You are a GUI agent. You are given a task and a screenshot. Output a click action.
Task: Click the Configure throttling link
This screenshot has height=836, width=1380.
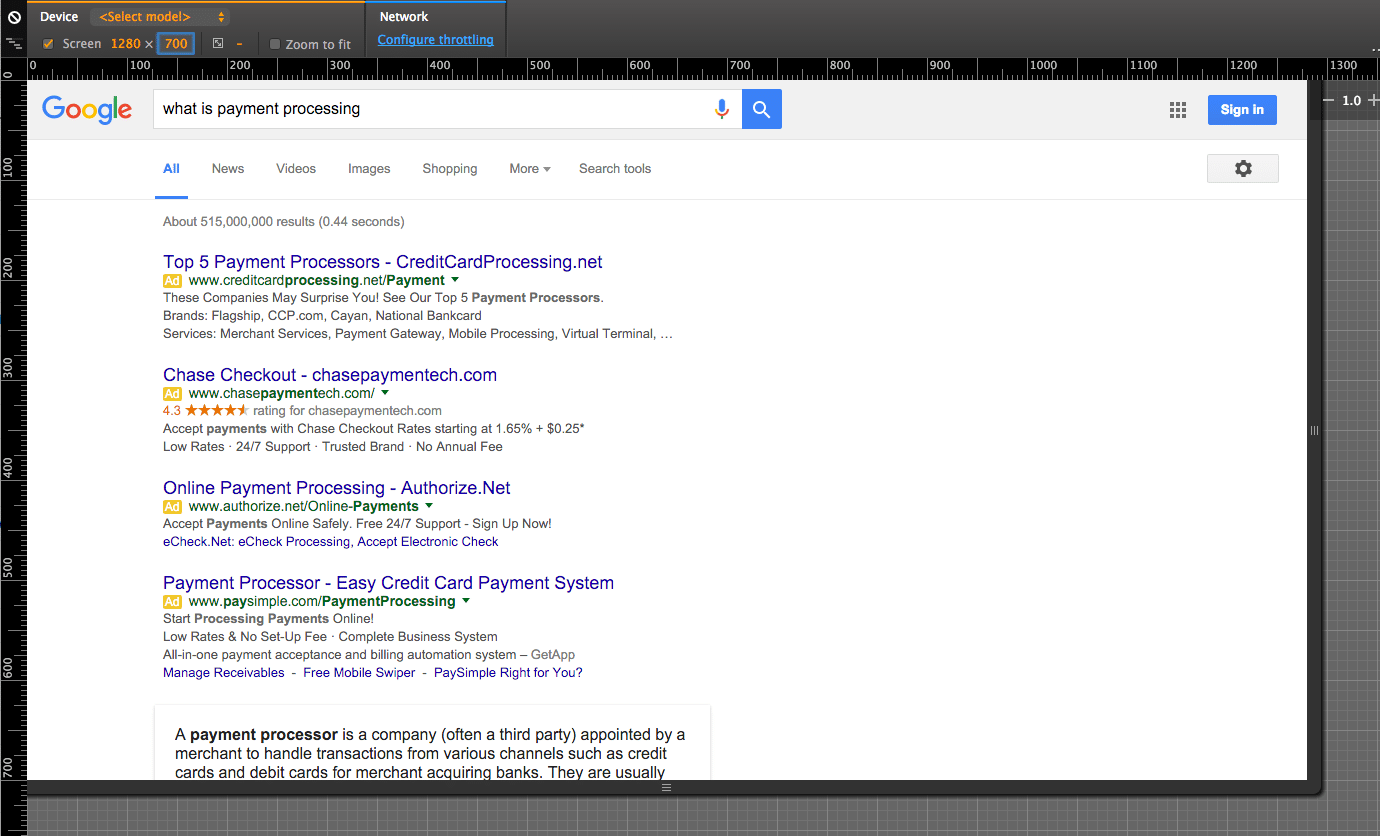pos(436,40)
